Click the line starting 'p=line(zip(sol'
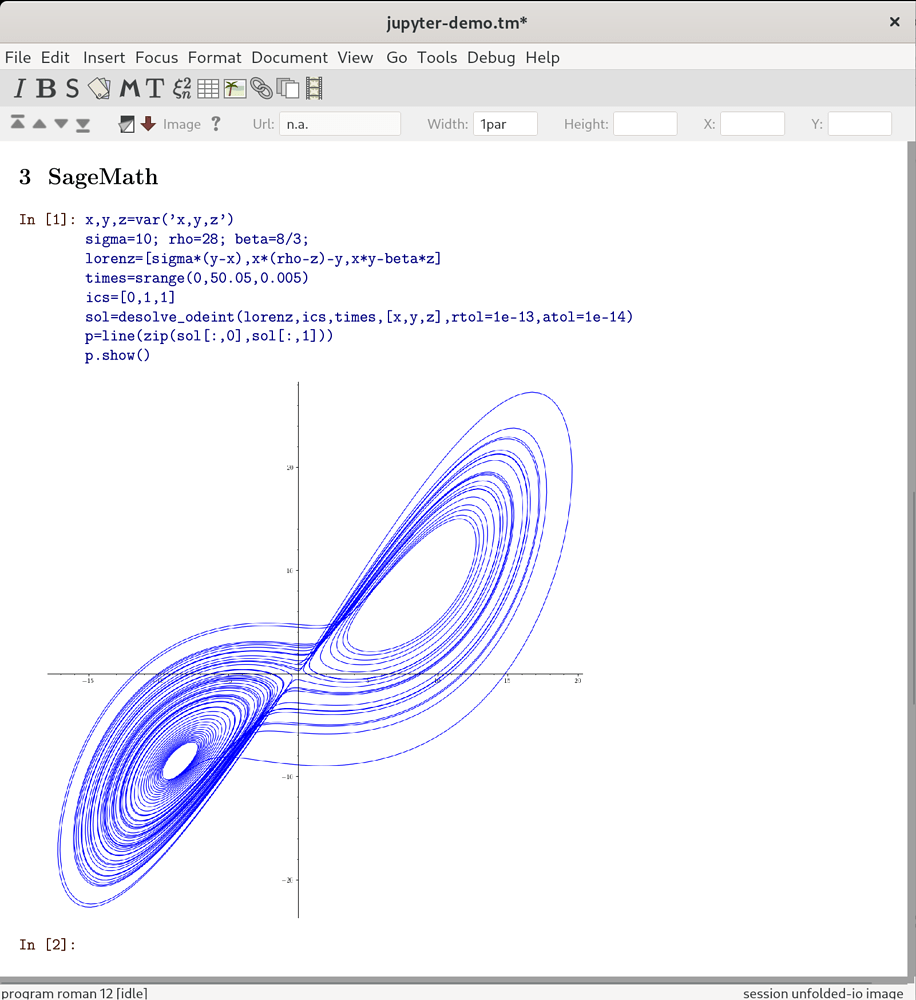The width and height of the screenshot is (916, 1000). (x=209, y=336)
